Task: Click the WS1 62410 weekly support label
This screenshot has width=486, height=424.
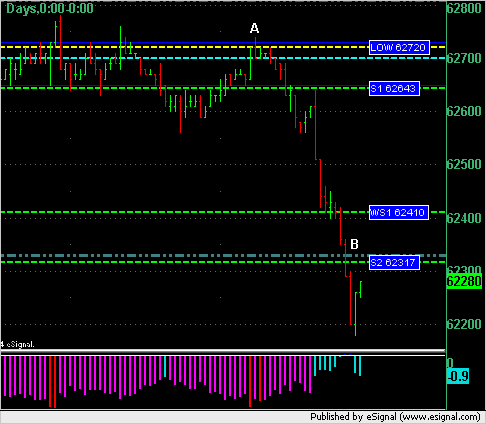Action: [399, 212]
